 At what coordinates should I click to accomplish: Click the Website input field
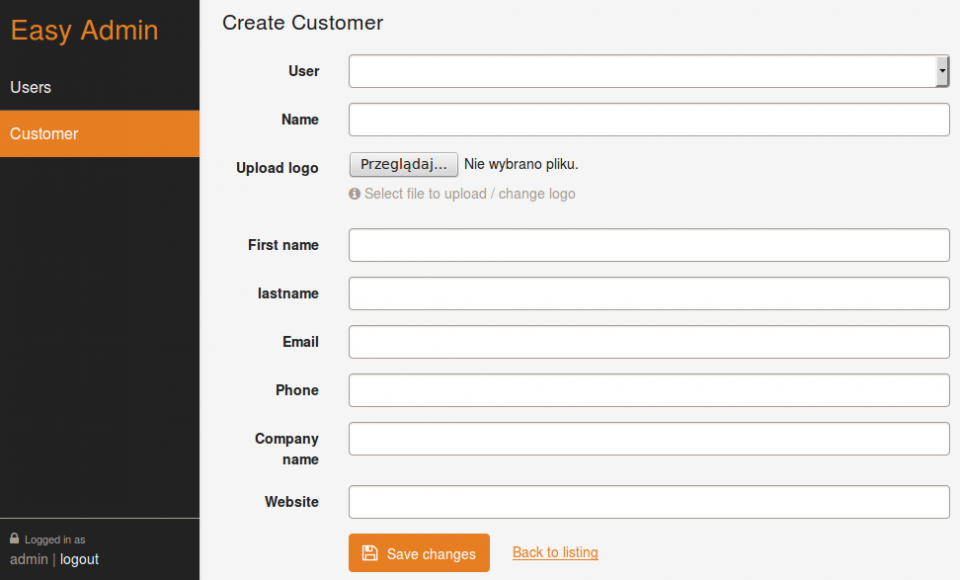tap(648, 502)
